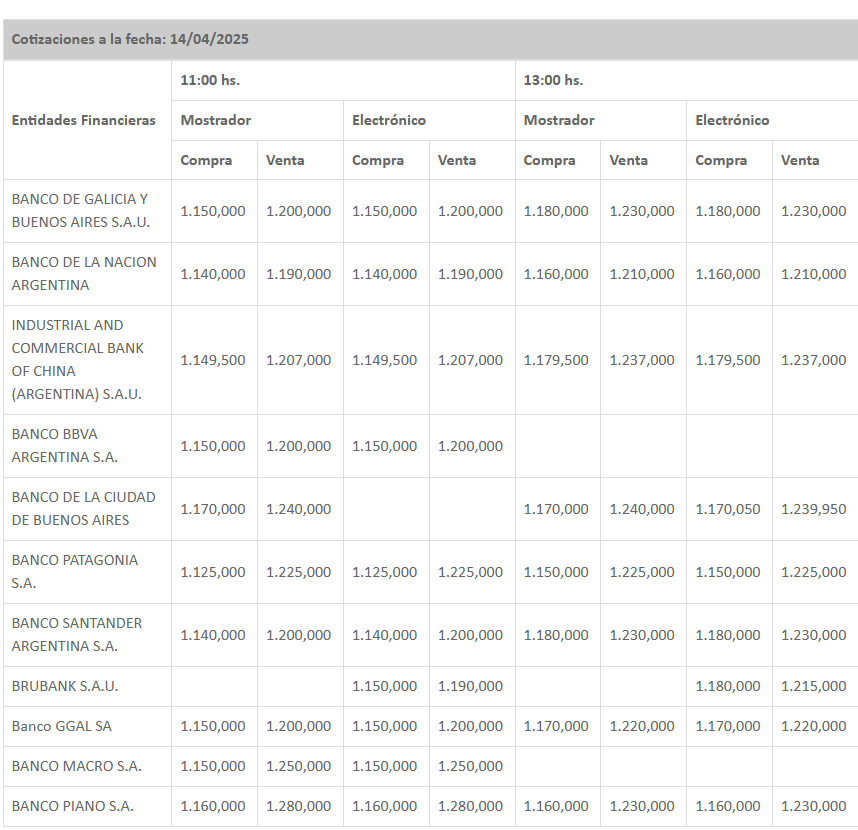Click 'Venta' header of 13:00 Mostrador
The width and height of the screenshot is (858, 830).
point(629,160)
